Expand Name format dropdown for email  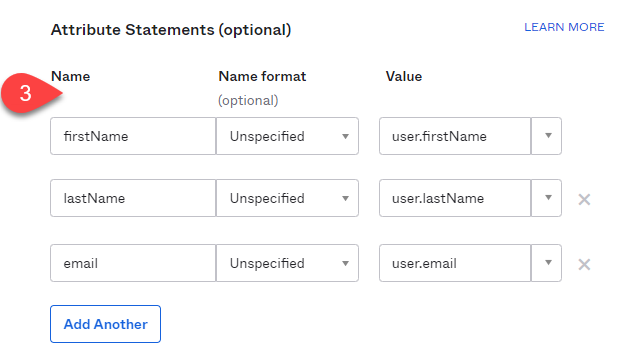tap(287, 263)
